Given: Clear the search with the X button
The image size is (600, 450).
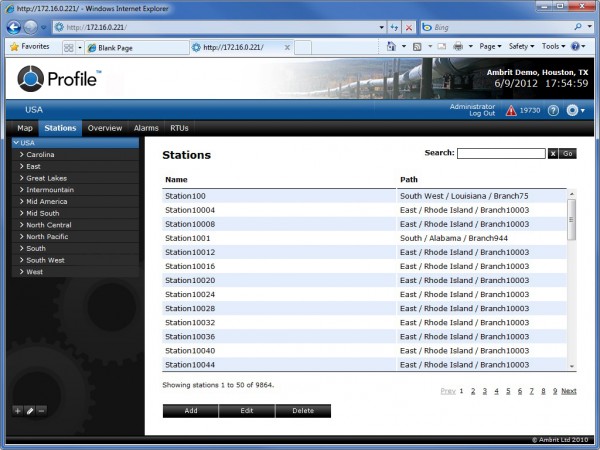Looking at the screenshot, I should pyautogui.click(x=552, y=153).
